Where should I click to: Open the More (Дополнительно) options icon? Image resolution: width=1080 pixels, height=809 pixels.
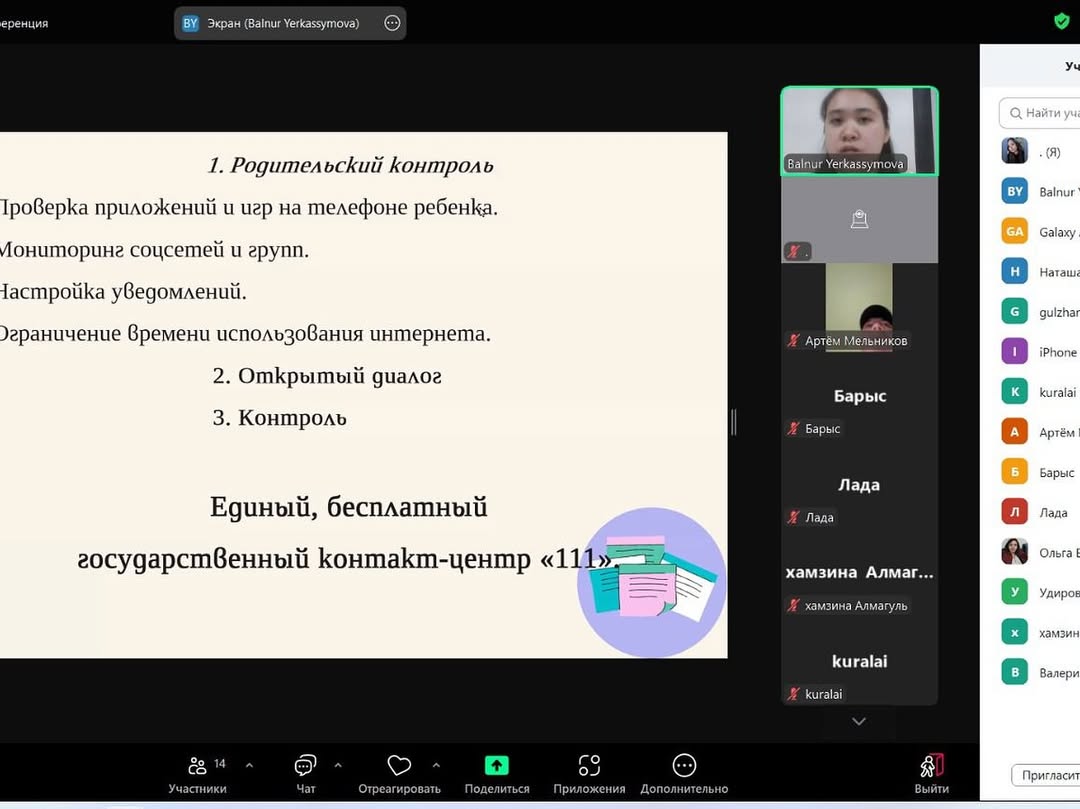coord(684,766)
